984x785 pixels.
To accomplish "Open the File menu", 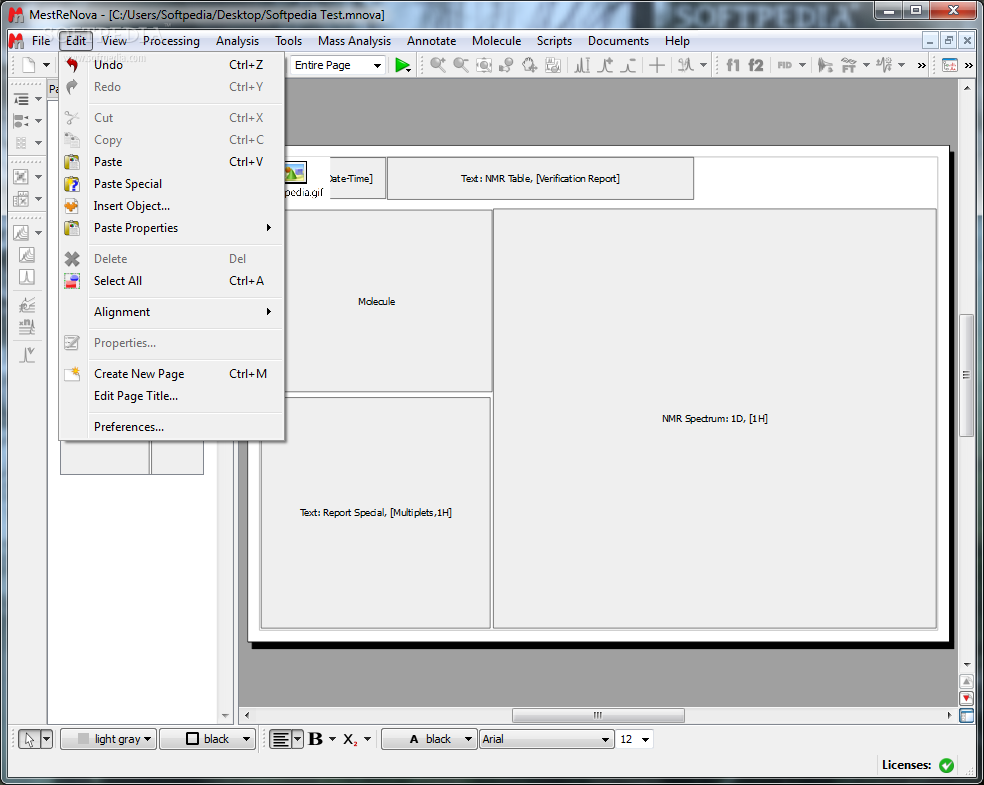I will click(x=41, y=41).
